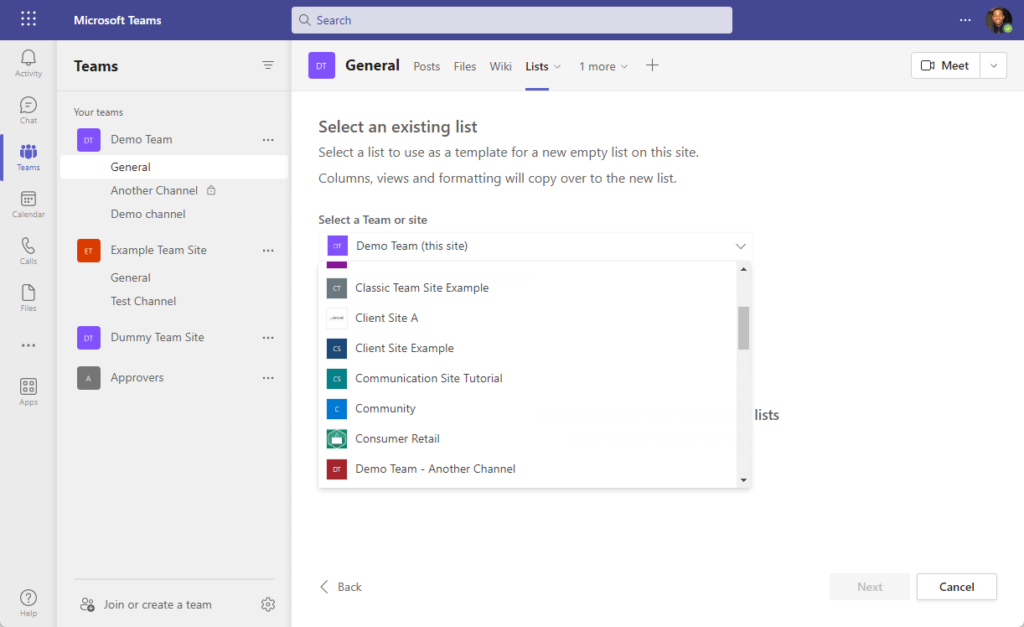
Task: Click the Next button
Action: 869,587
